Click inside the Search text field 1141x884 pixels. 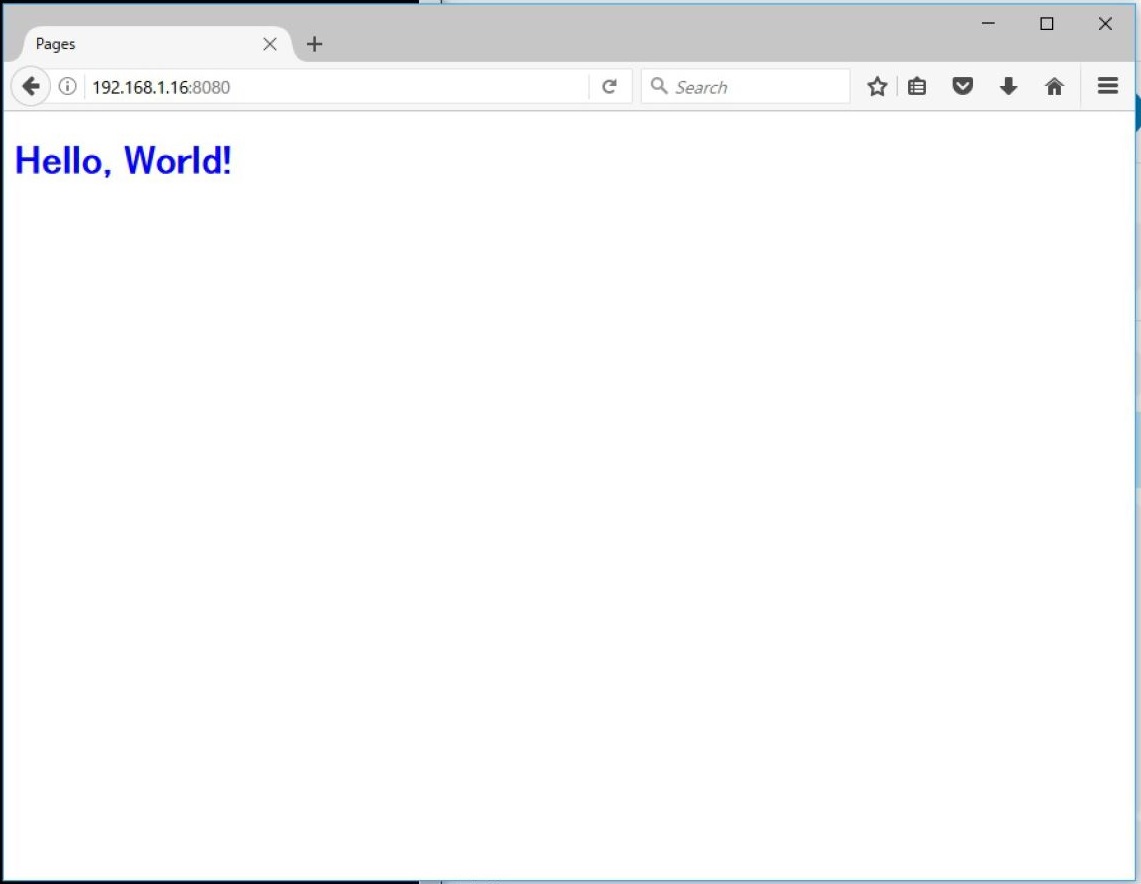[755, 87]
